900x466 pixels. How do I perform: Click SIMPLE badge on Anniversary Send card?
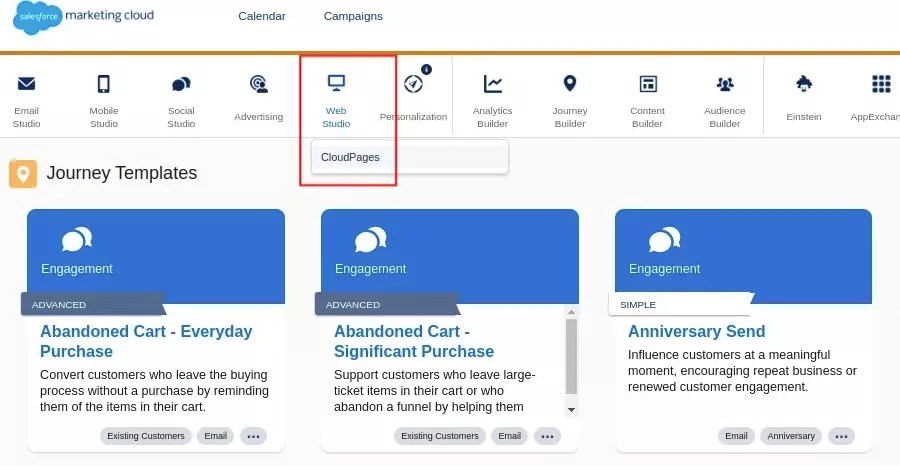(681, 304)
